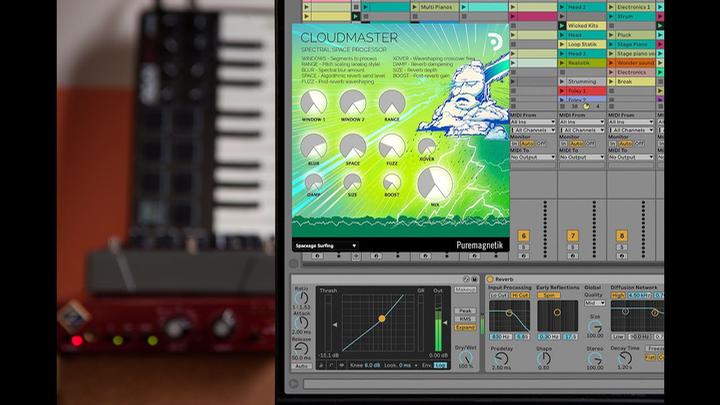720x405 pixels.
Task: Open track 6 MIDI To No Output dropdown
Action: coord(533,157)
